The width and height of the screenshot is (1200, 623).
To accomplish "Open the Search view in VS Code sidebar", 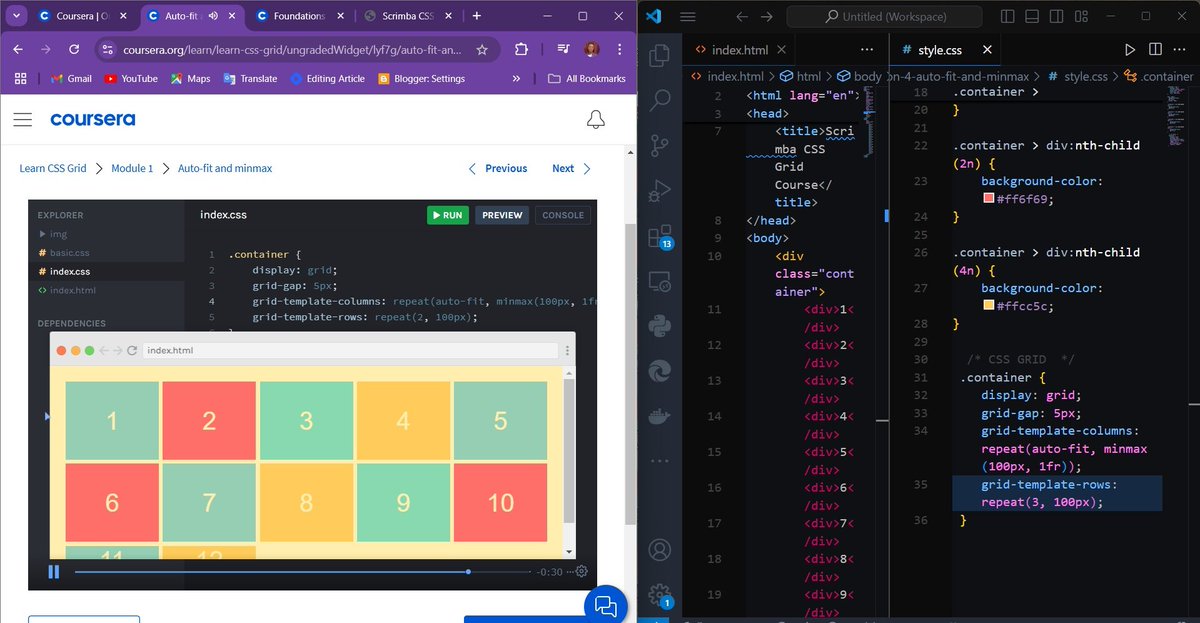I will tap(659, 100).
